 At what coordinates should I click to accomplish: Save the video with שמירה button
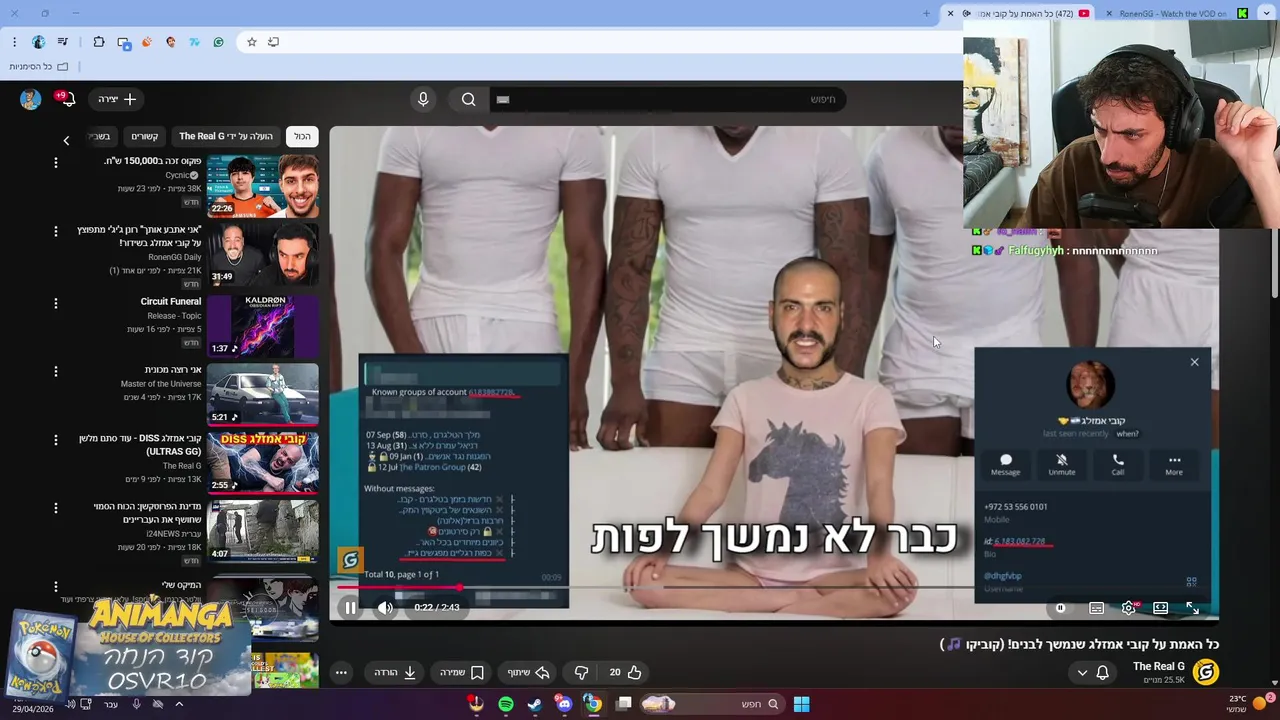(x=462, y=672)
